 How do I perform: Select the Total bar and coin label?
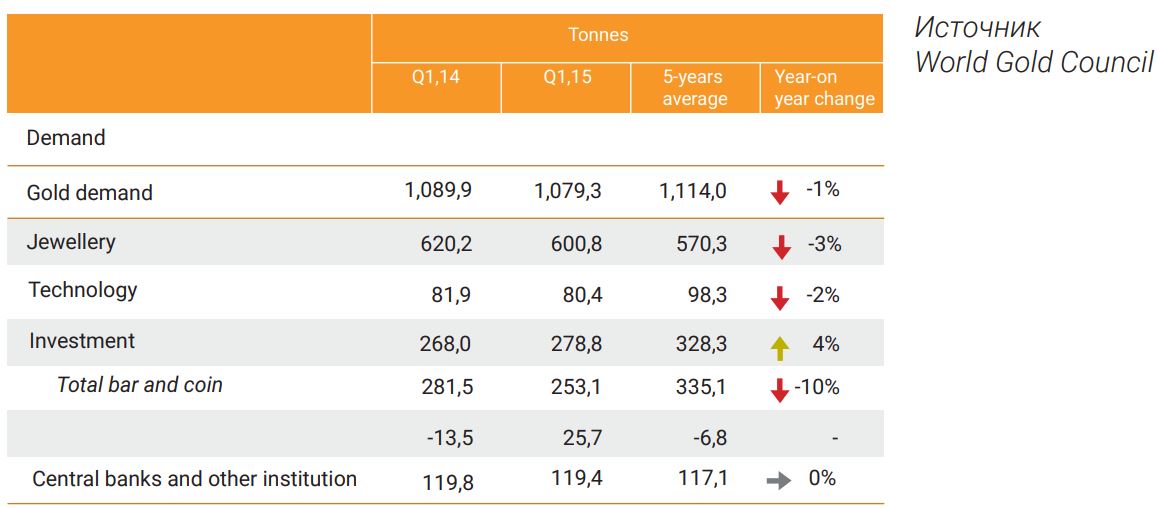click(140, 385)
